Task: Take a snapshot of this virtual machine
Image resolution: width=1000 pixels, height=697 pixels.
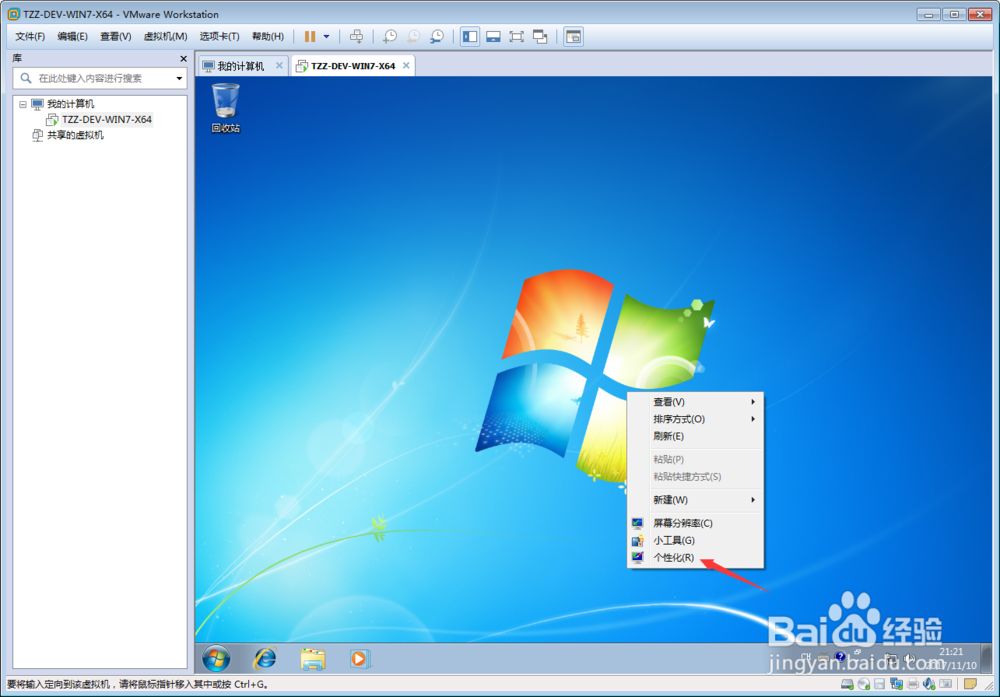Action: pyautogui.click(x=390, y=36)
